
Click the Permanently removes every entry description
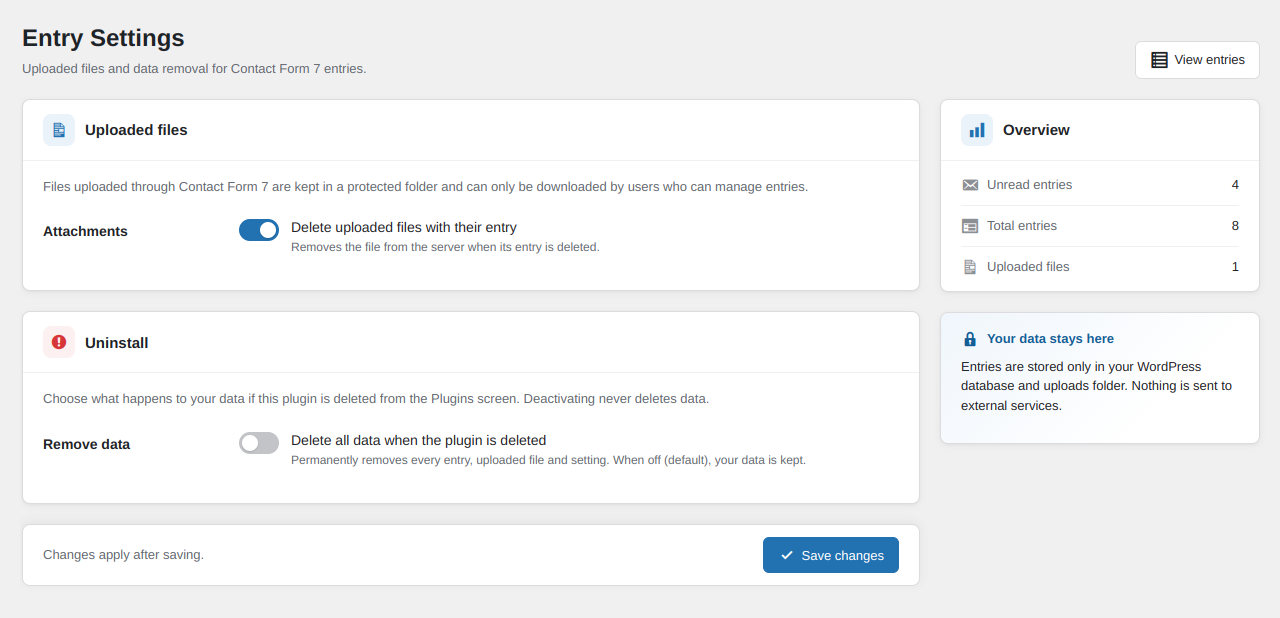tap(548, 460)
